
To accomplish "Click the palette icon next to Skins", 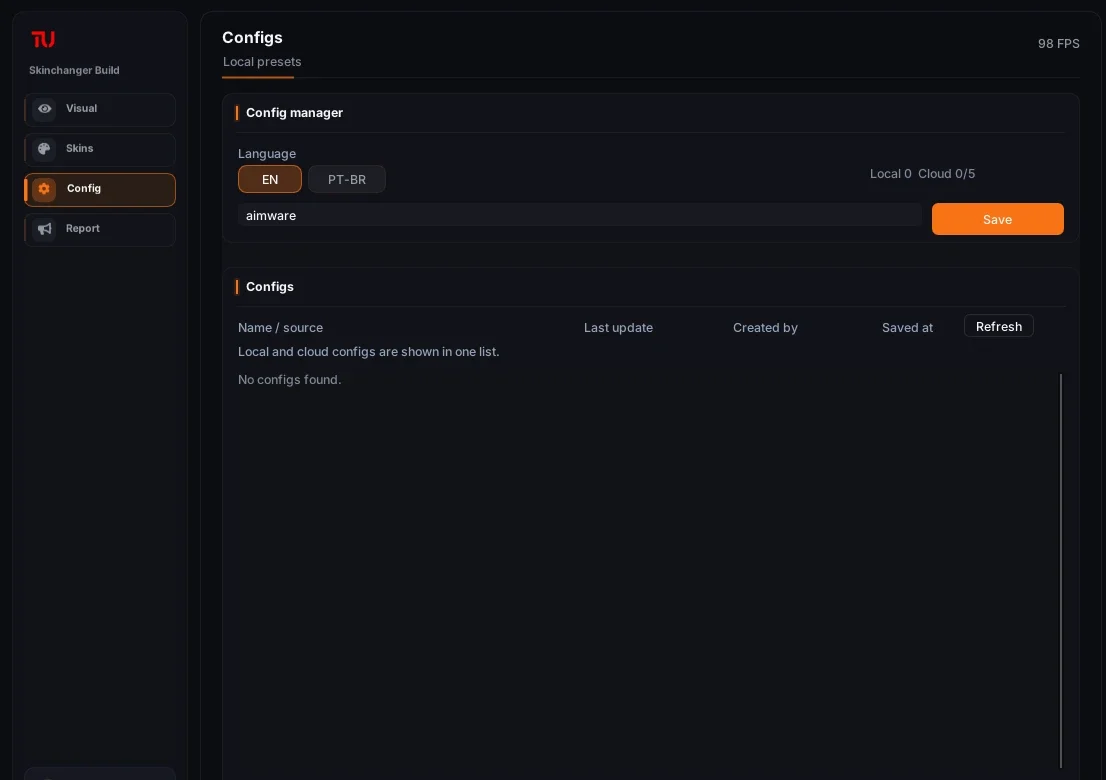I will point(44,149).
